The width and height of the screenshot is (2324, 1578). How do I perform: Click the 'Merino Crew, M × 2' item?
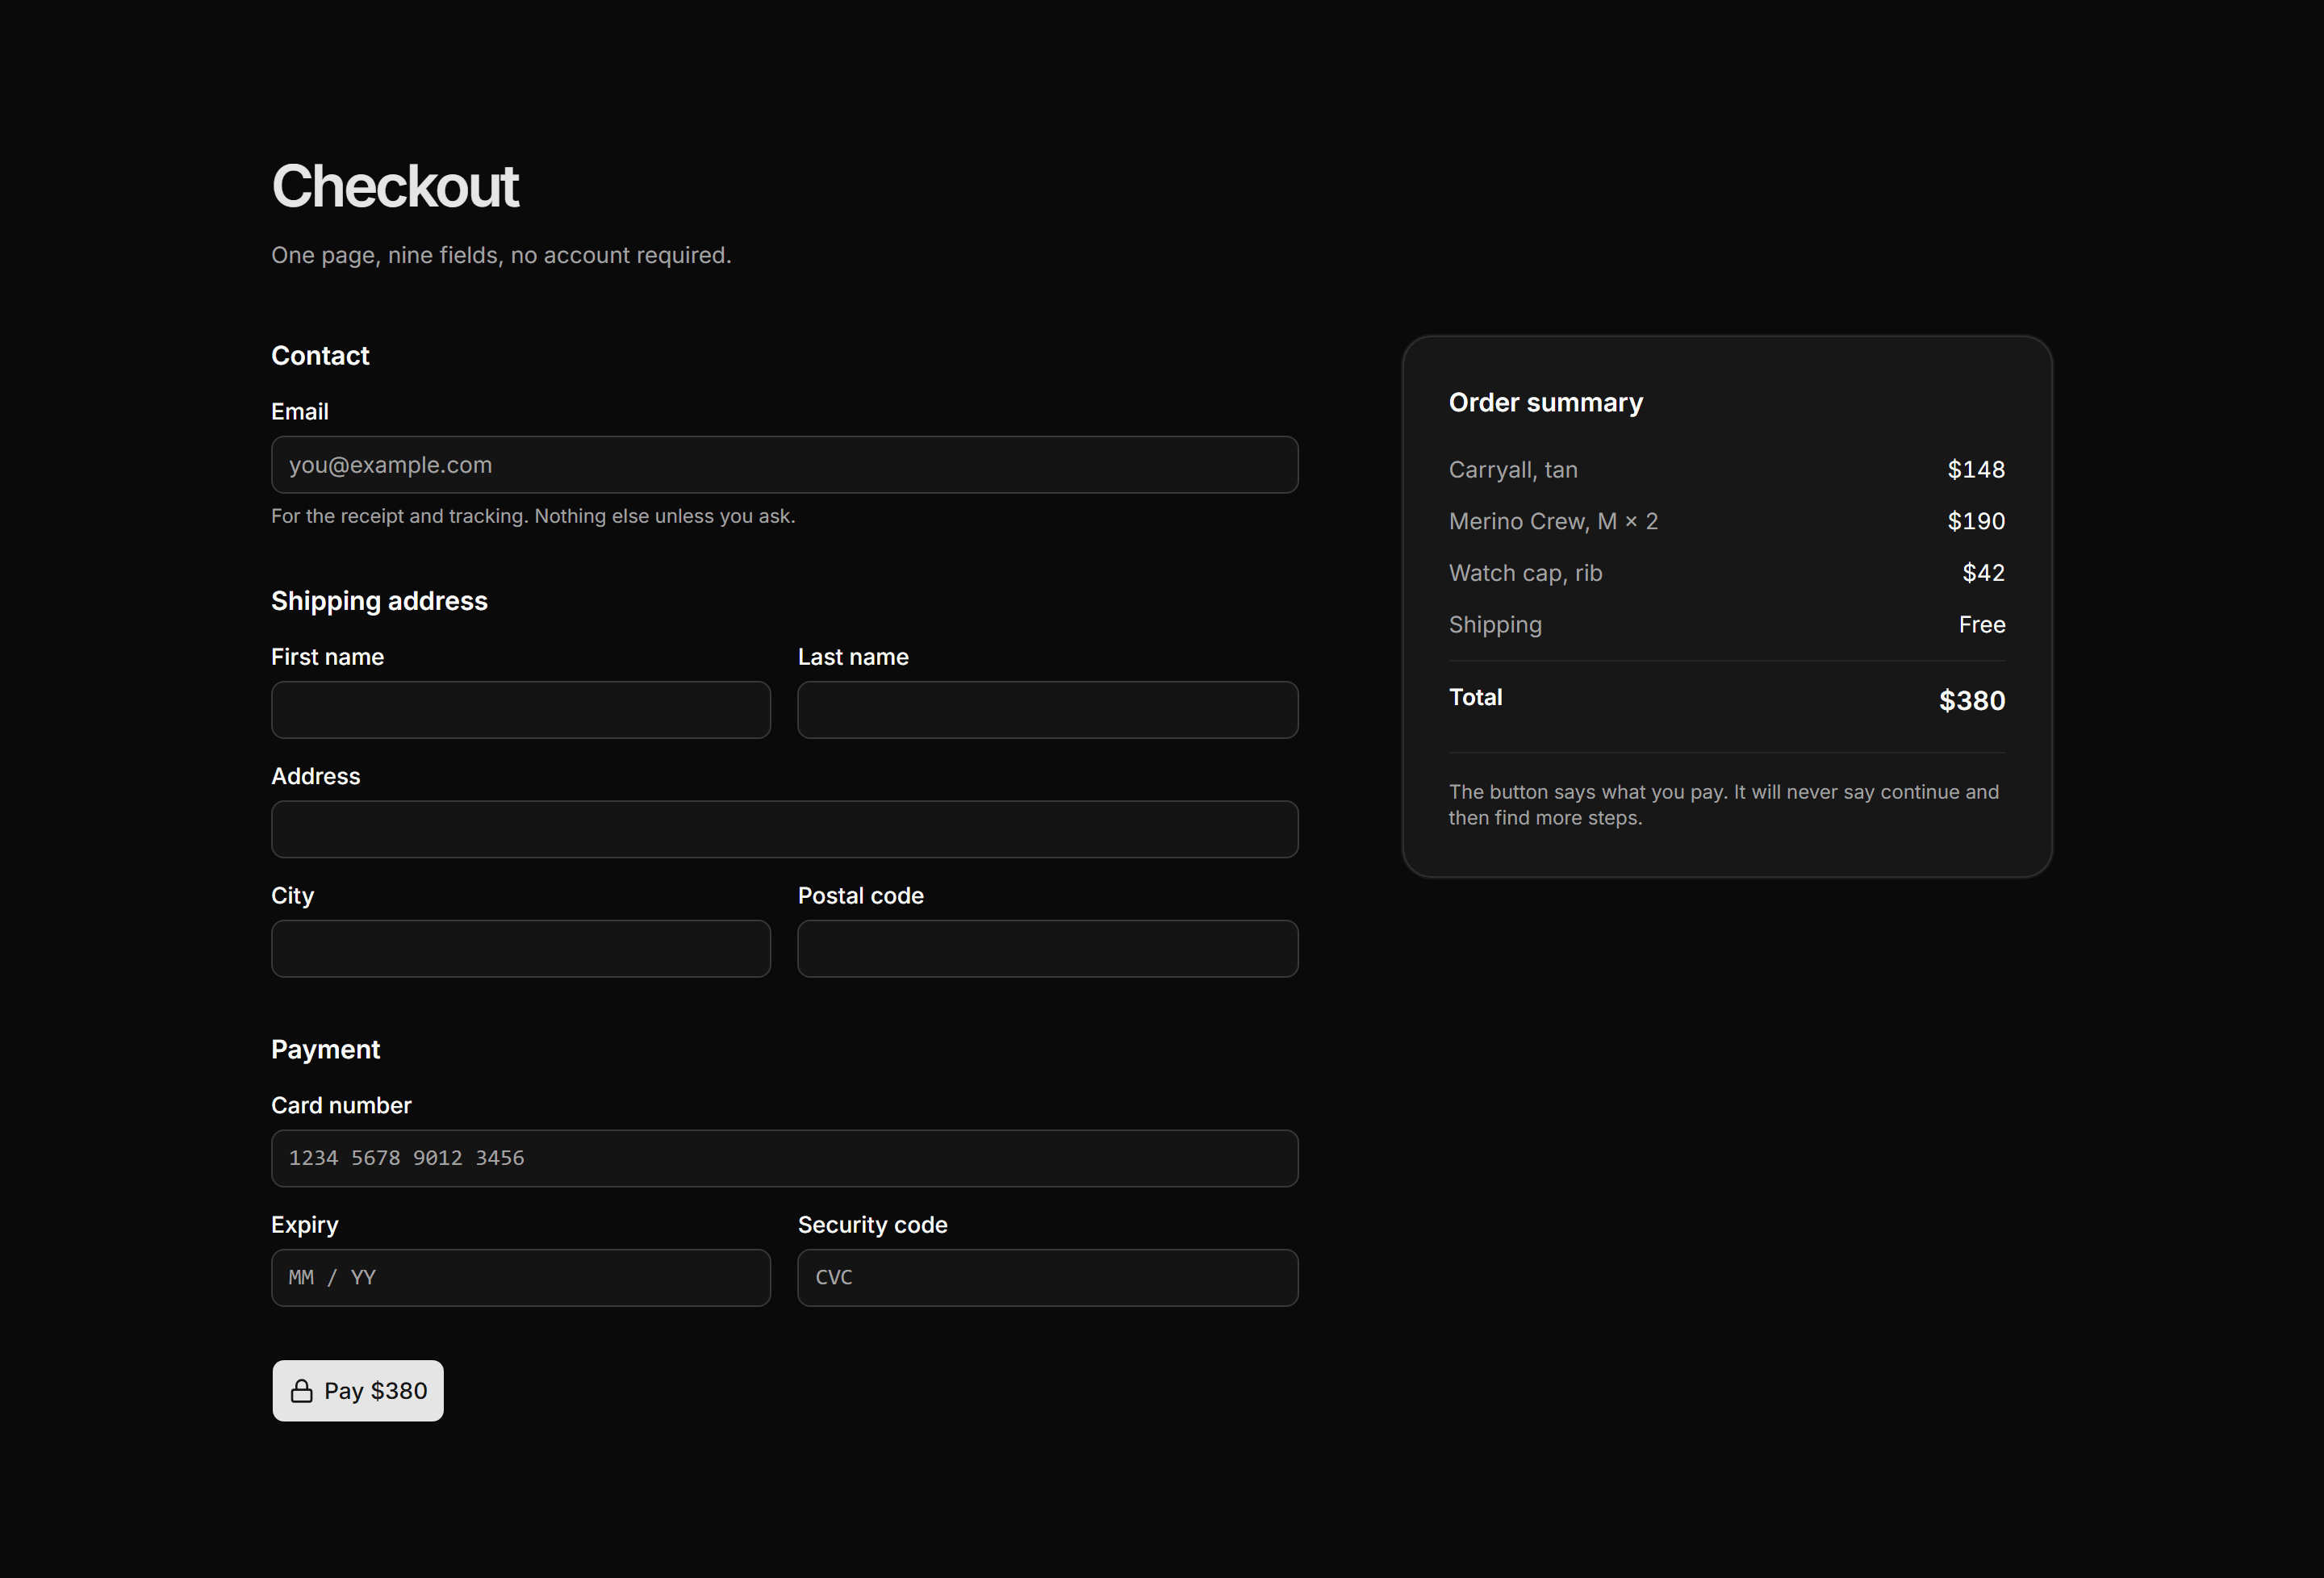[x=1553, y=522]
